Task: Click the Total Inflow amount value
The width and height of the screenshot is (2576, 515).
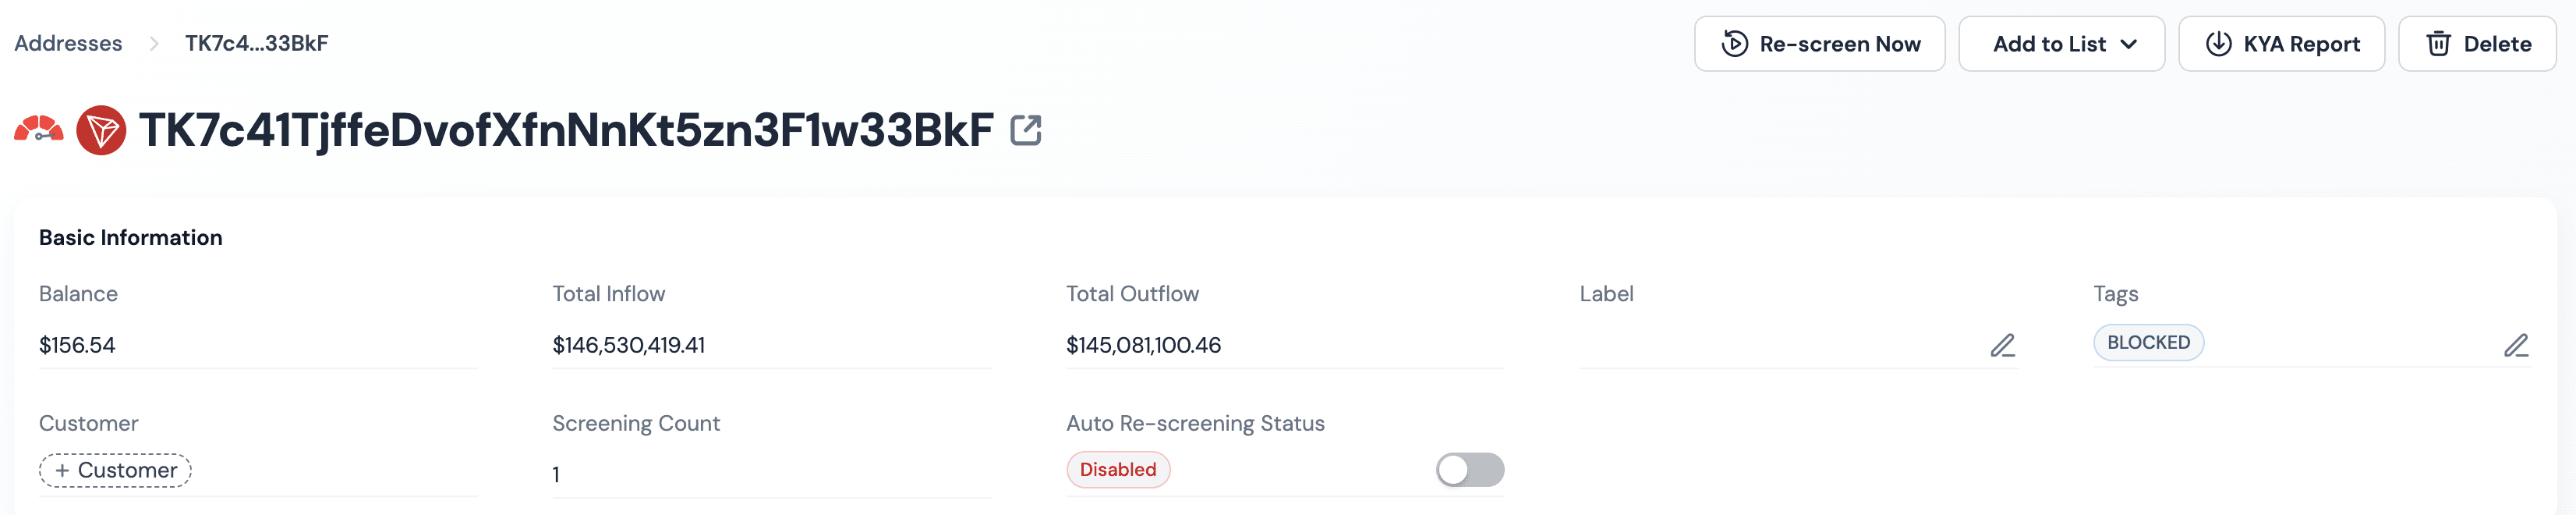Action: (x=628, y=346)
